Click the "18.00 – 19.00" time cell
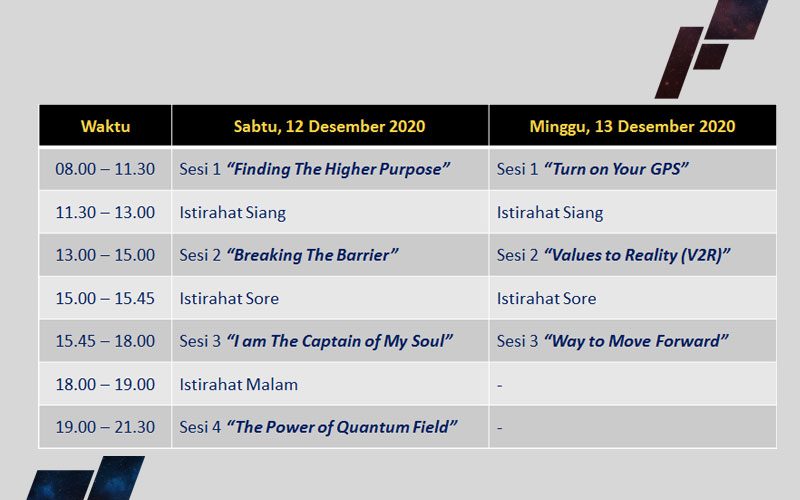 coord(105,384)
